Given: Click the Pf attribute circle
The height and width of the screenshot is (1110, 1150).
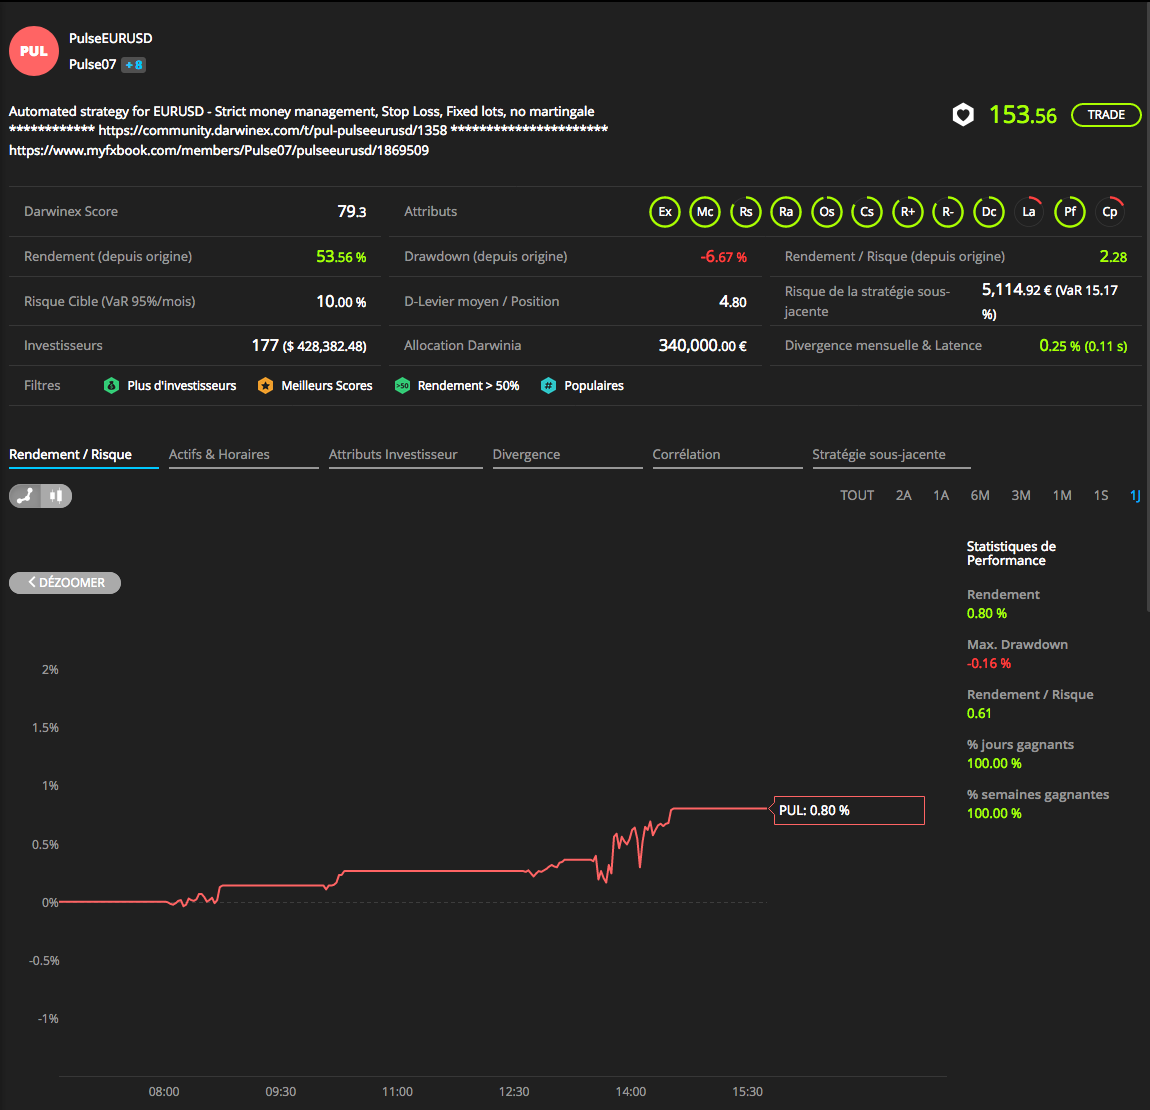Looking at the screenshot, I should pos(1070,212).
